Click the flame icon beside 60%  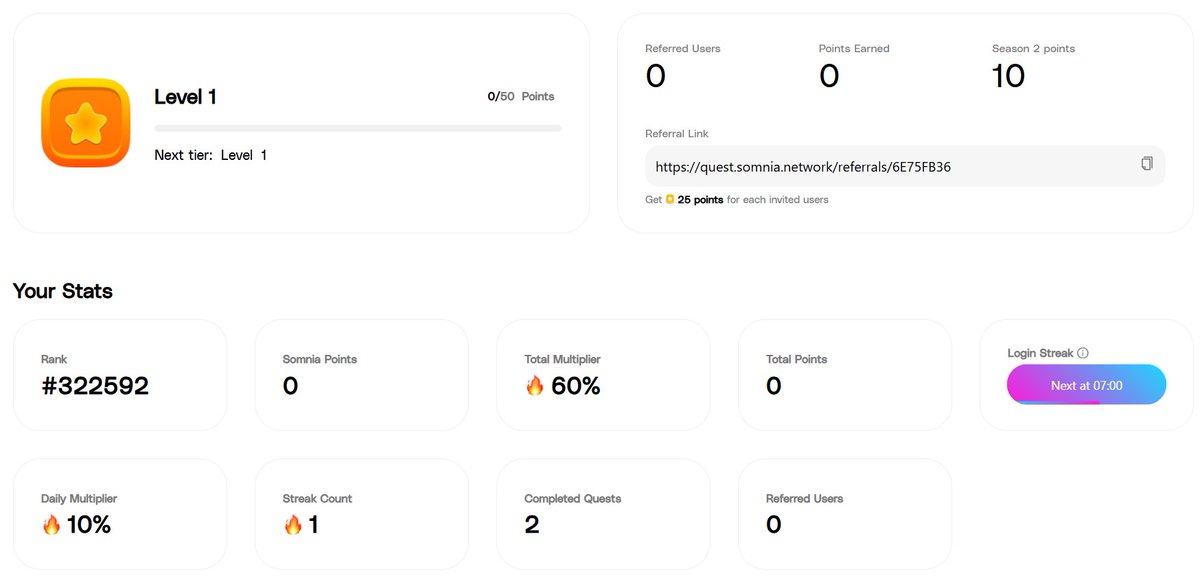[x=535, y=385]
